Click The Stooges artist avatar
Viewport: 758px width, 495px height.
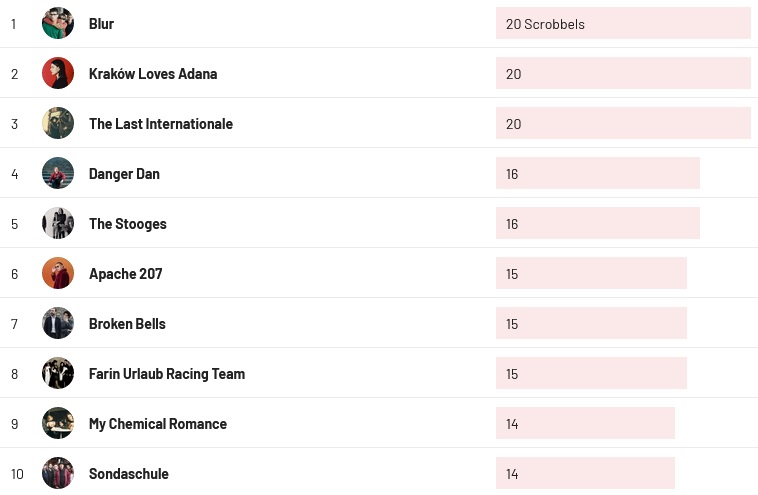pos(58,223)
